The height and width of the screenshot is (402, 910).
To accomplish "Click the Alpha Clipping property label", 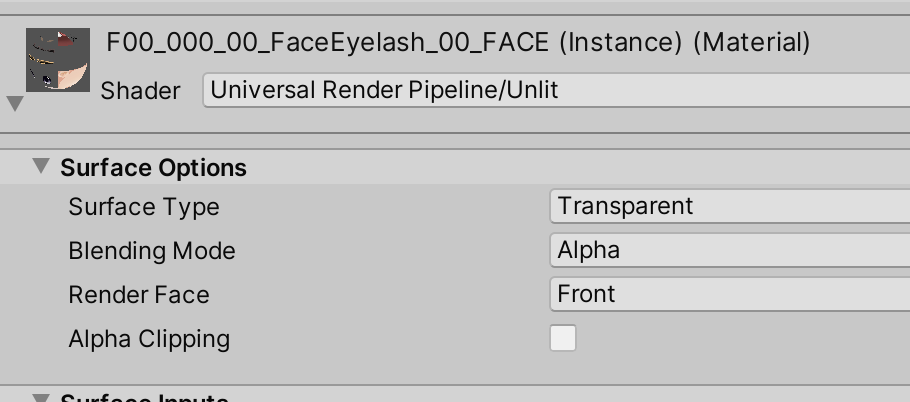I will pyautogui.click(x=149, y=339).
